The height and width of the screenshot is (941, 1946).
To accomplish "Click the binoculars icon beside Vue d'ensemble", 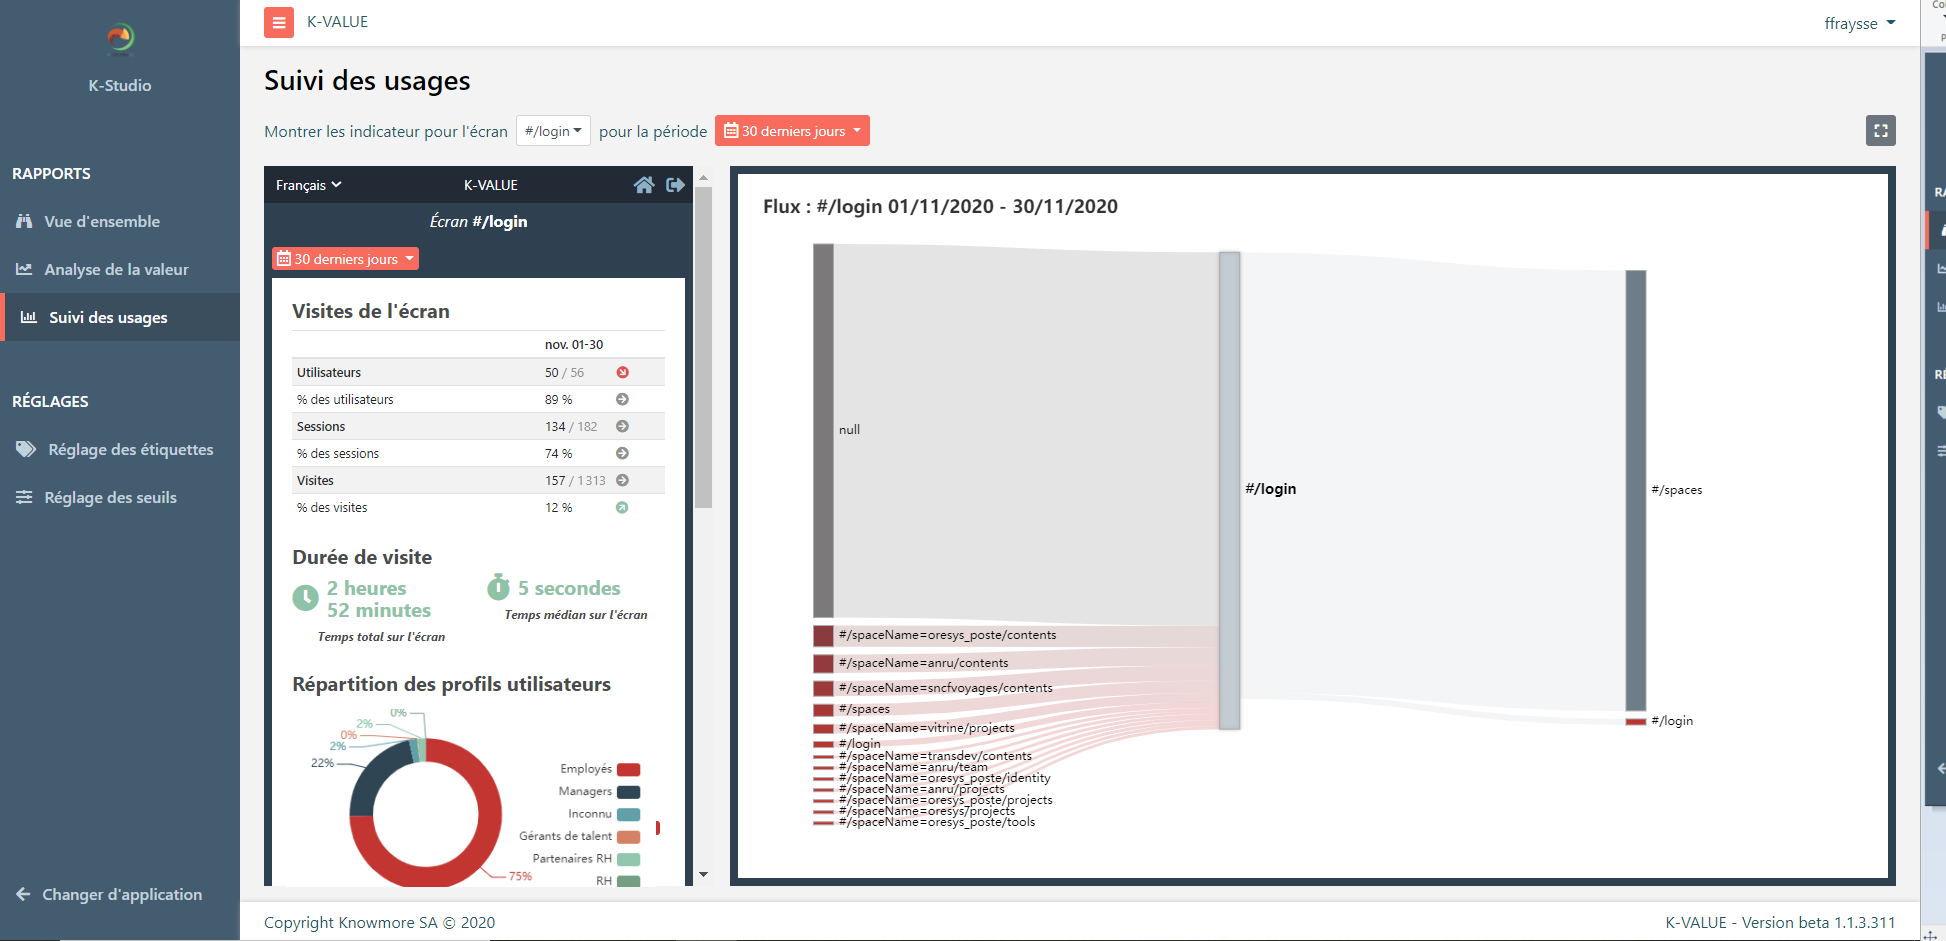I will click(x=24, y=221).
